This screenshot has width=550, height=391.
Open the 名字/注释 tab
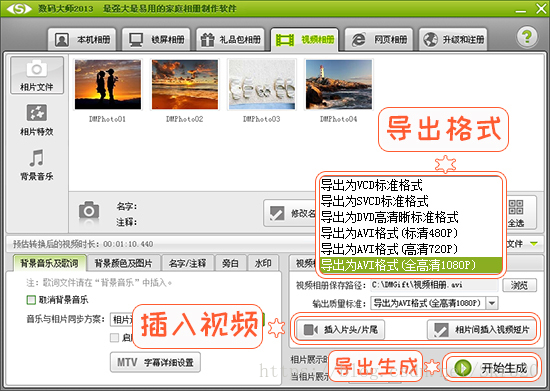[187, 263]
